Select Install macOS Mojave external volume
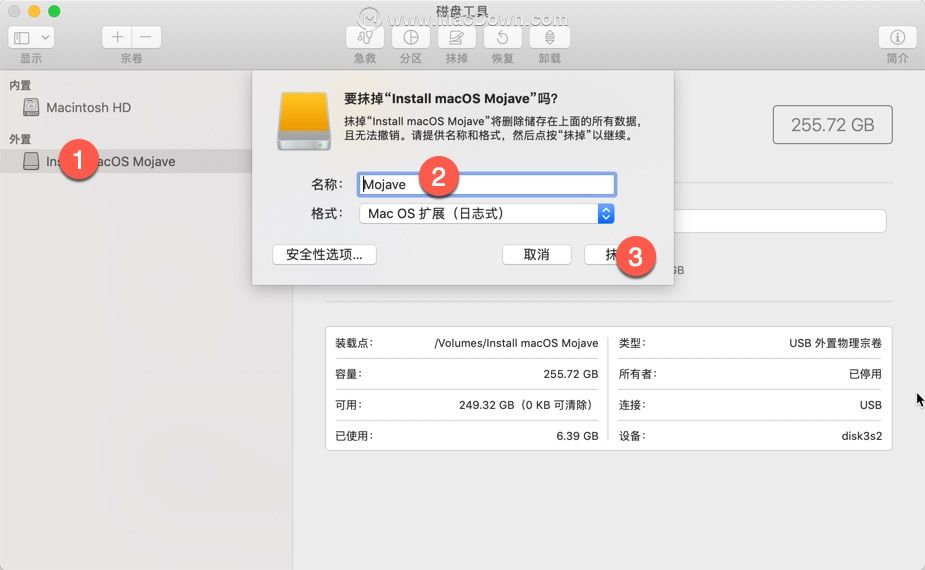925x570 pixels. (x=126, y=161)
